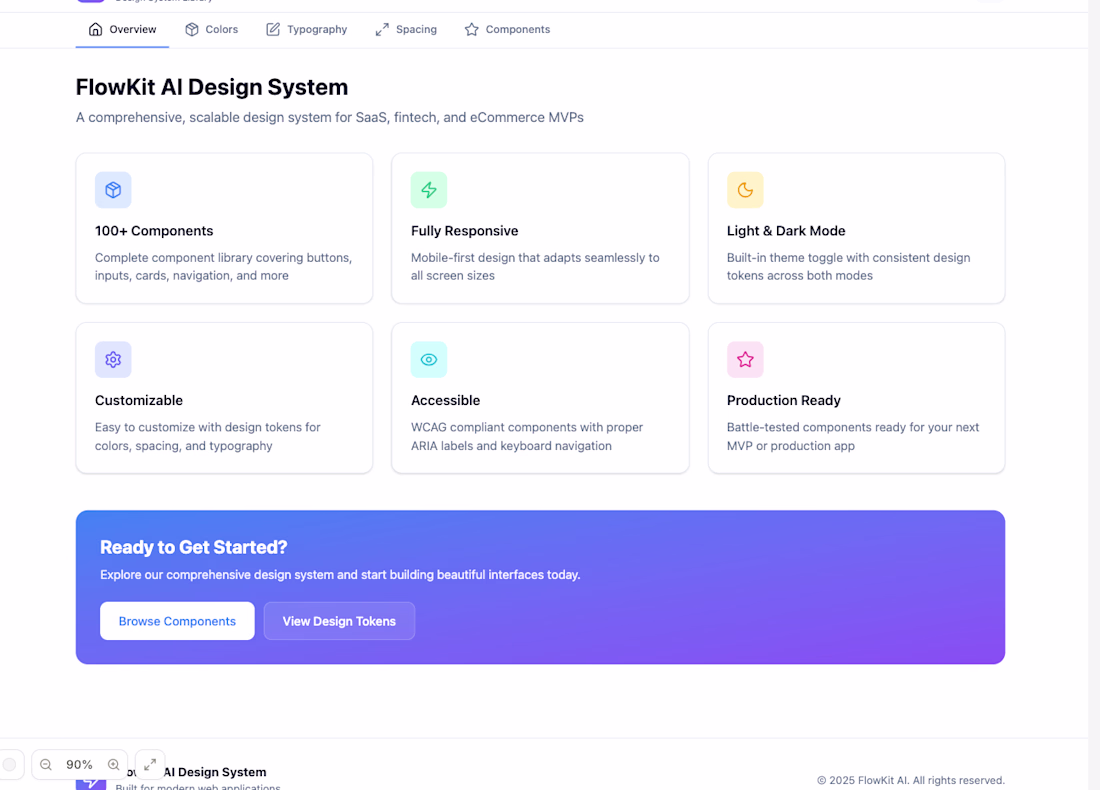
Task: Click the Production Ready card title
Action: [784, 401]
